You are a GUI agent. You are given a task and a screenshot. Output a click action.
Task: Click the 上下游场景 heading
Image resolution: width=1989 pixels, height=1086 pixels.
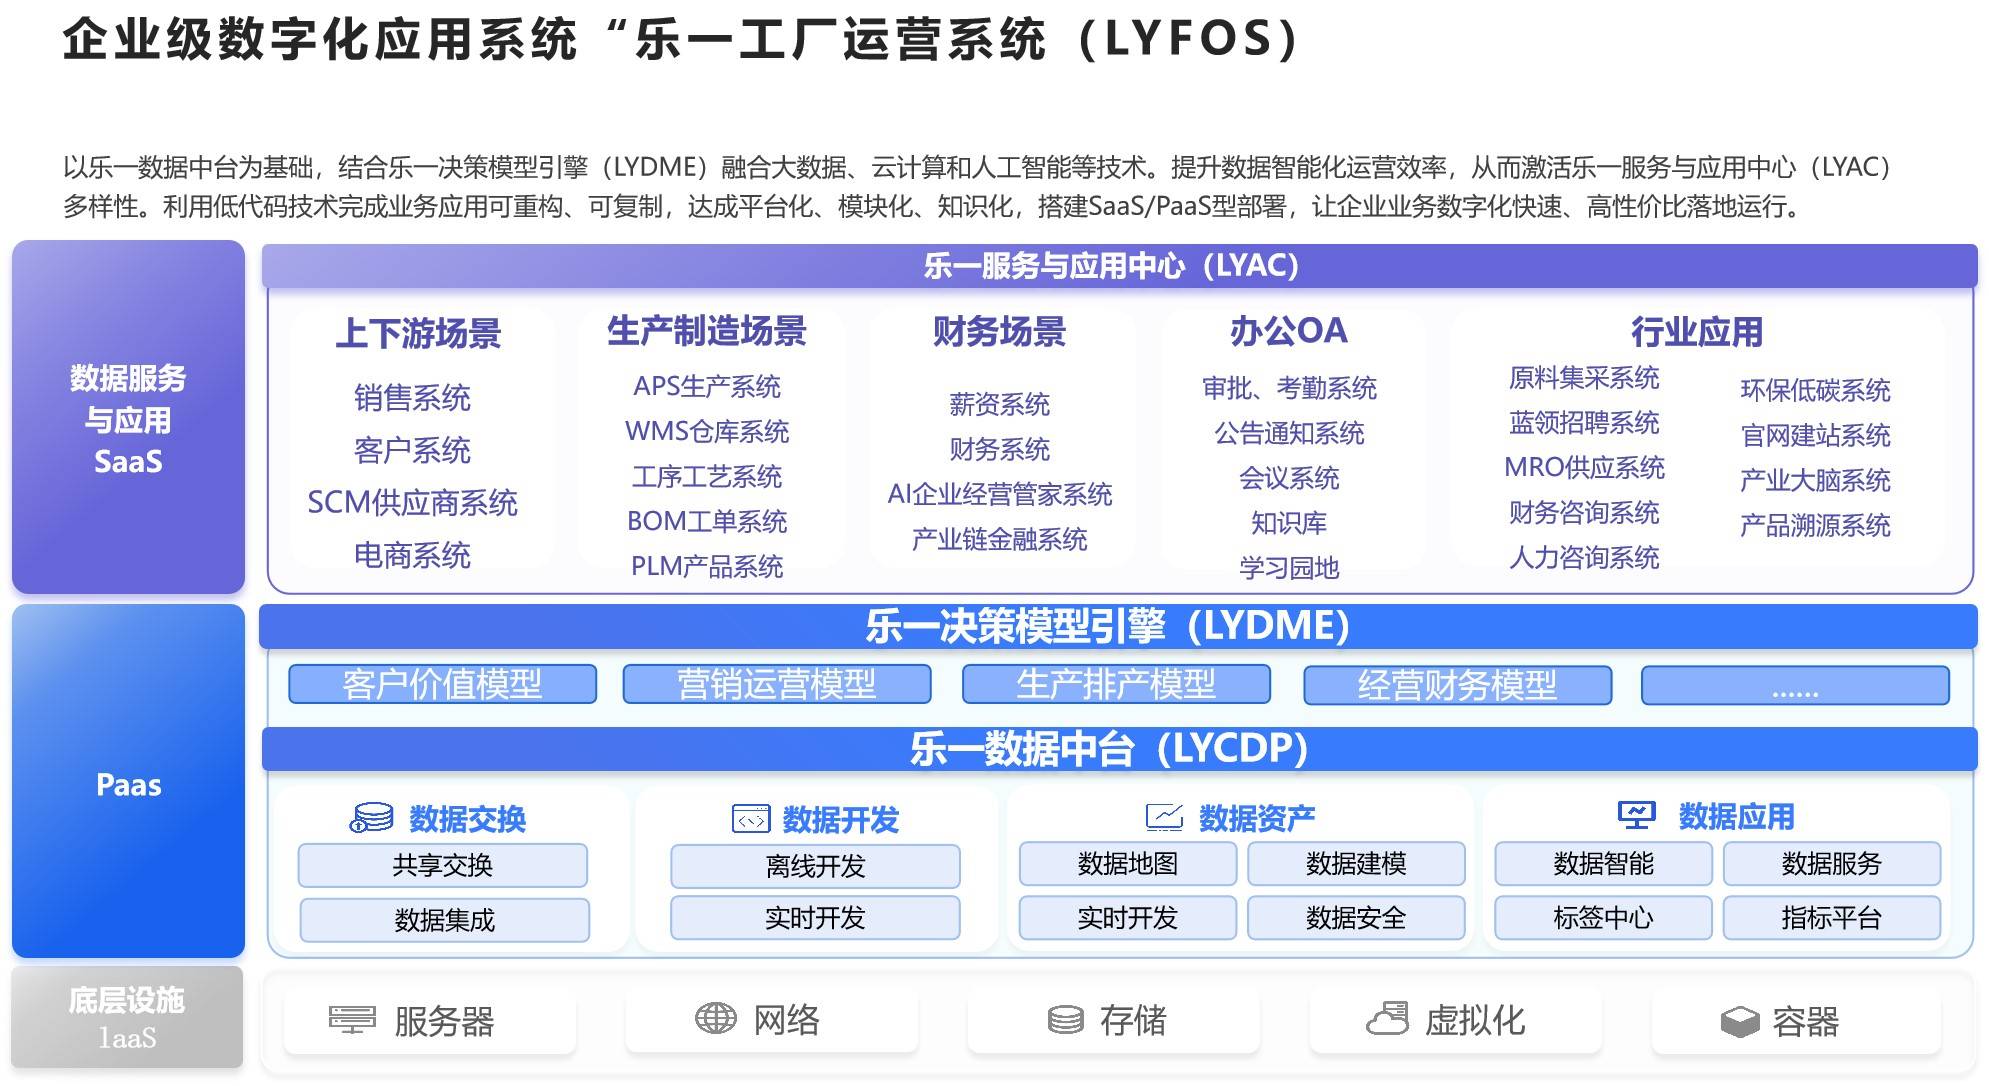(x=418, y=333)
